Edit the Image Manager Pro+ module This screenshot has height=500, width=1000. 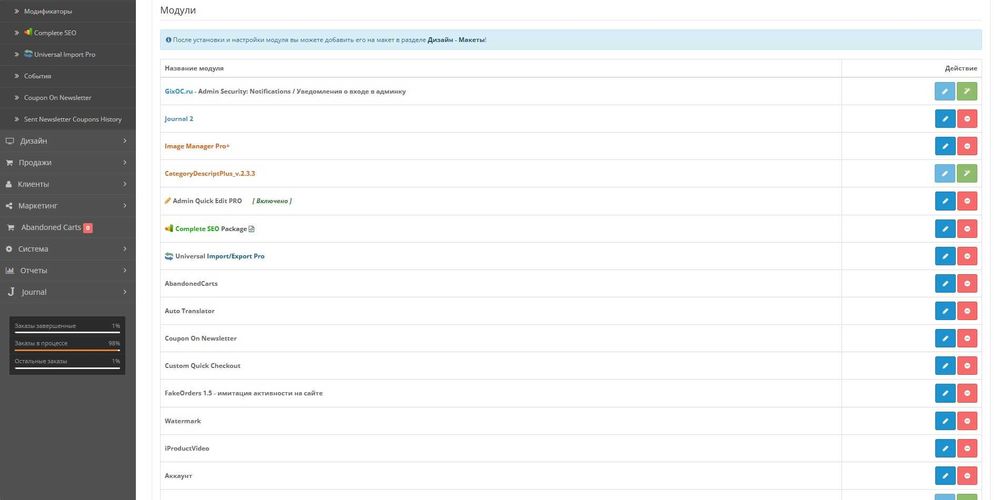[x=945, y=146]
